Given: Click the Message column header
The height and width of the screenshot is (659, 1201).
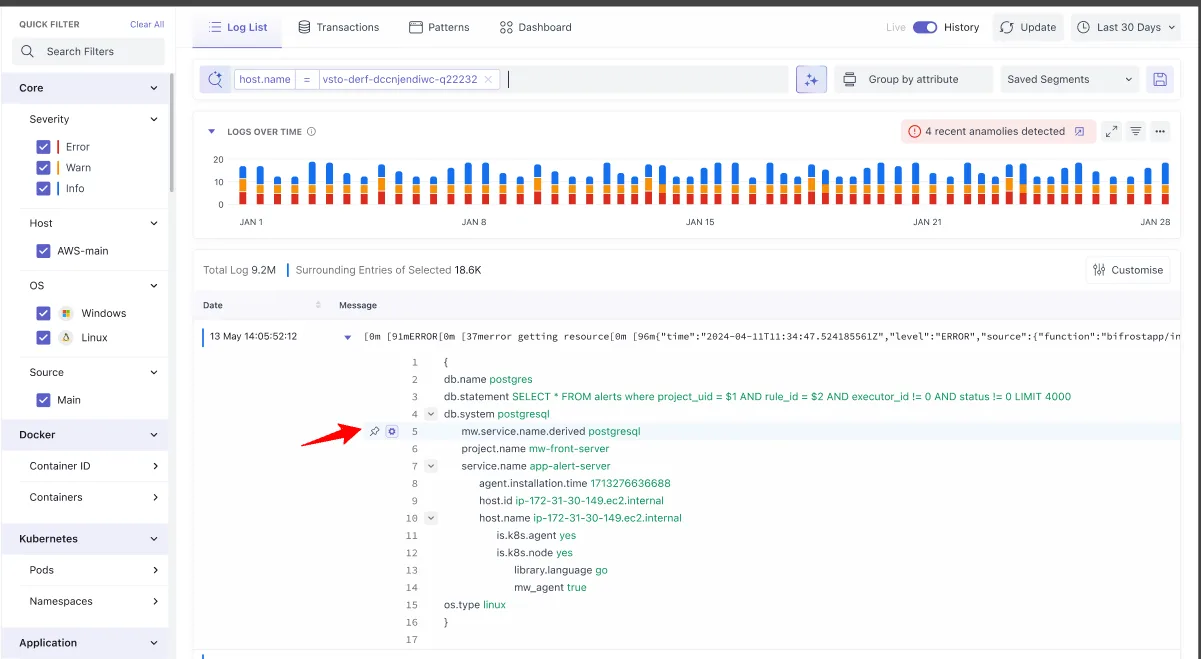Looking at the screenshot, I should point(358,305).
